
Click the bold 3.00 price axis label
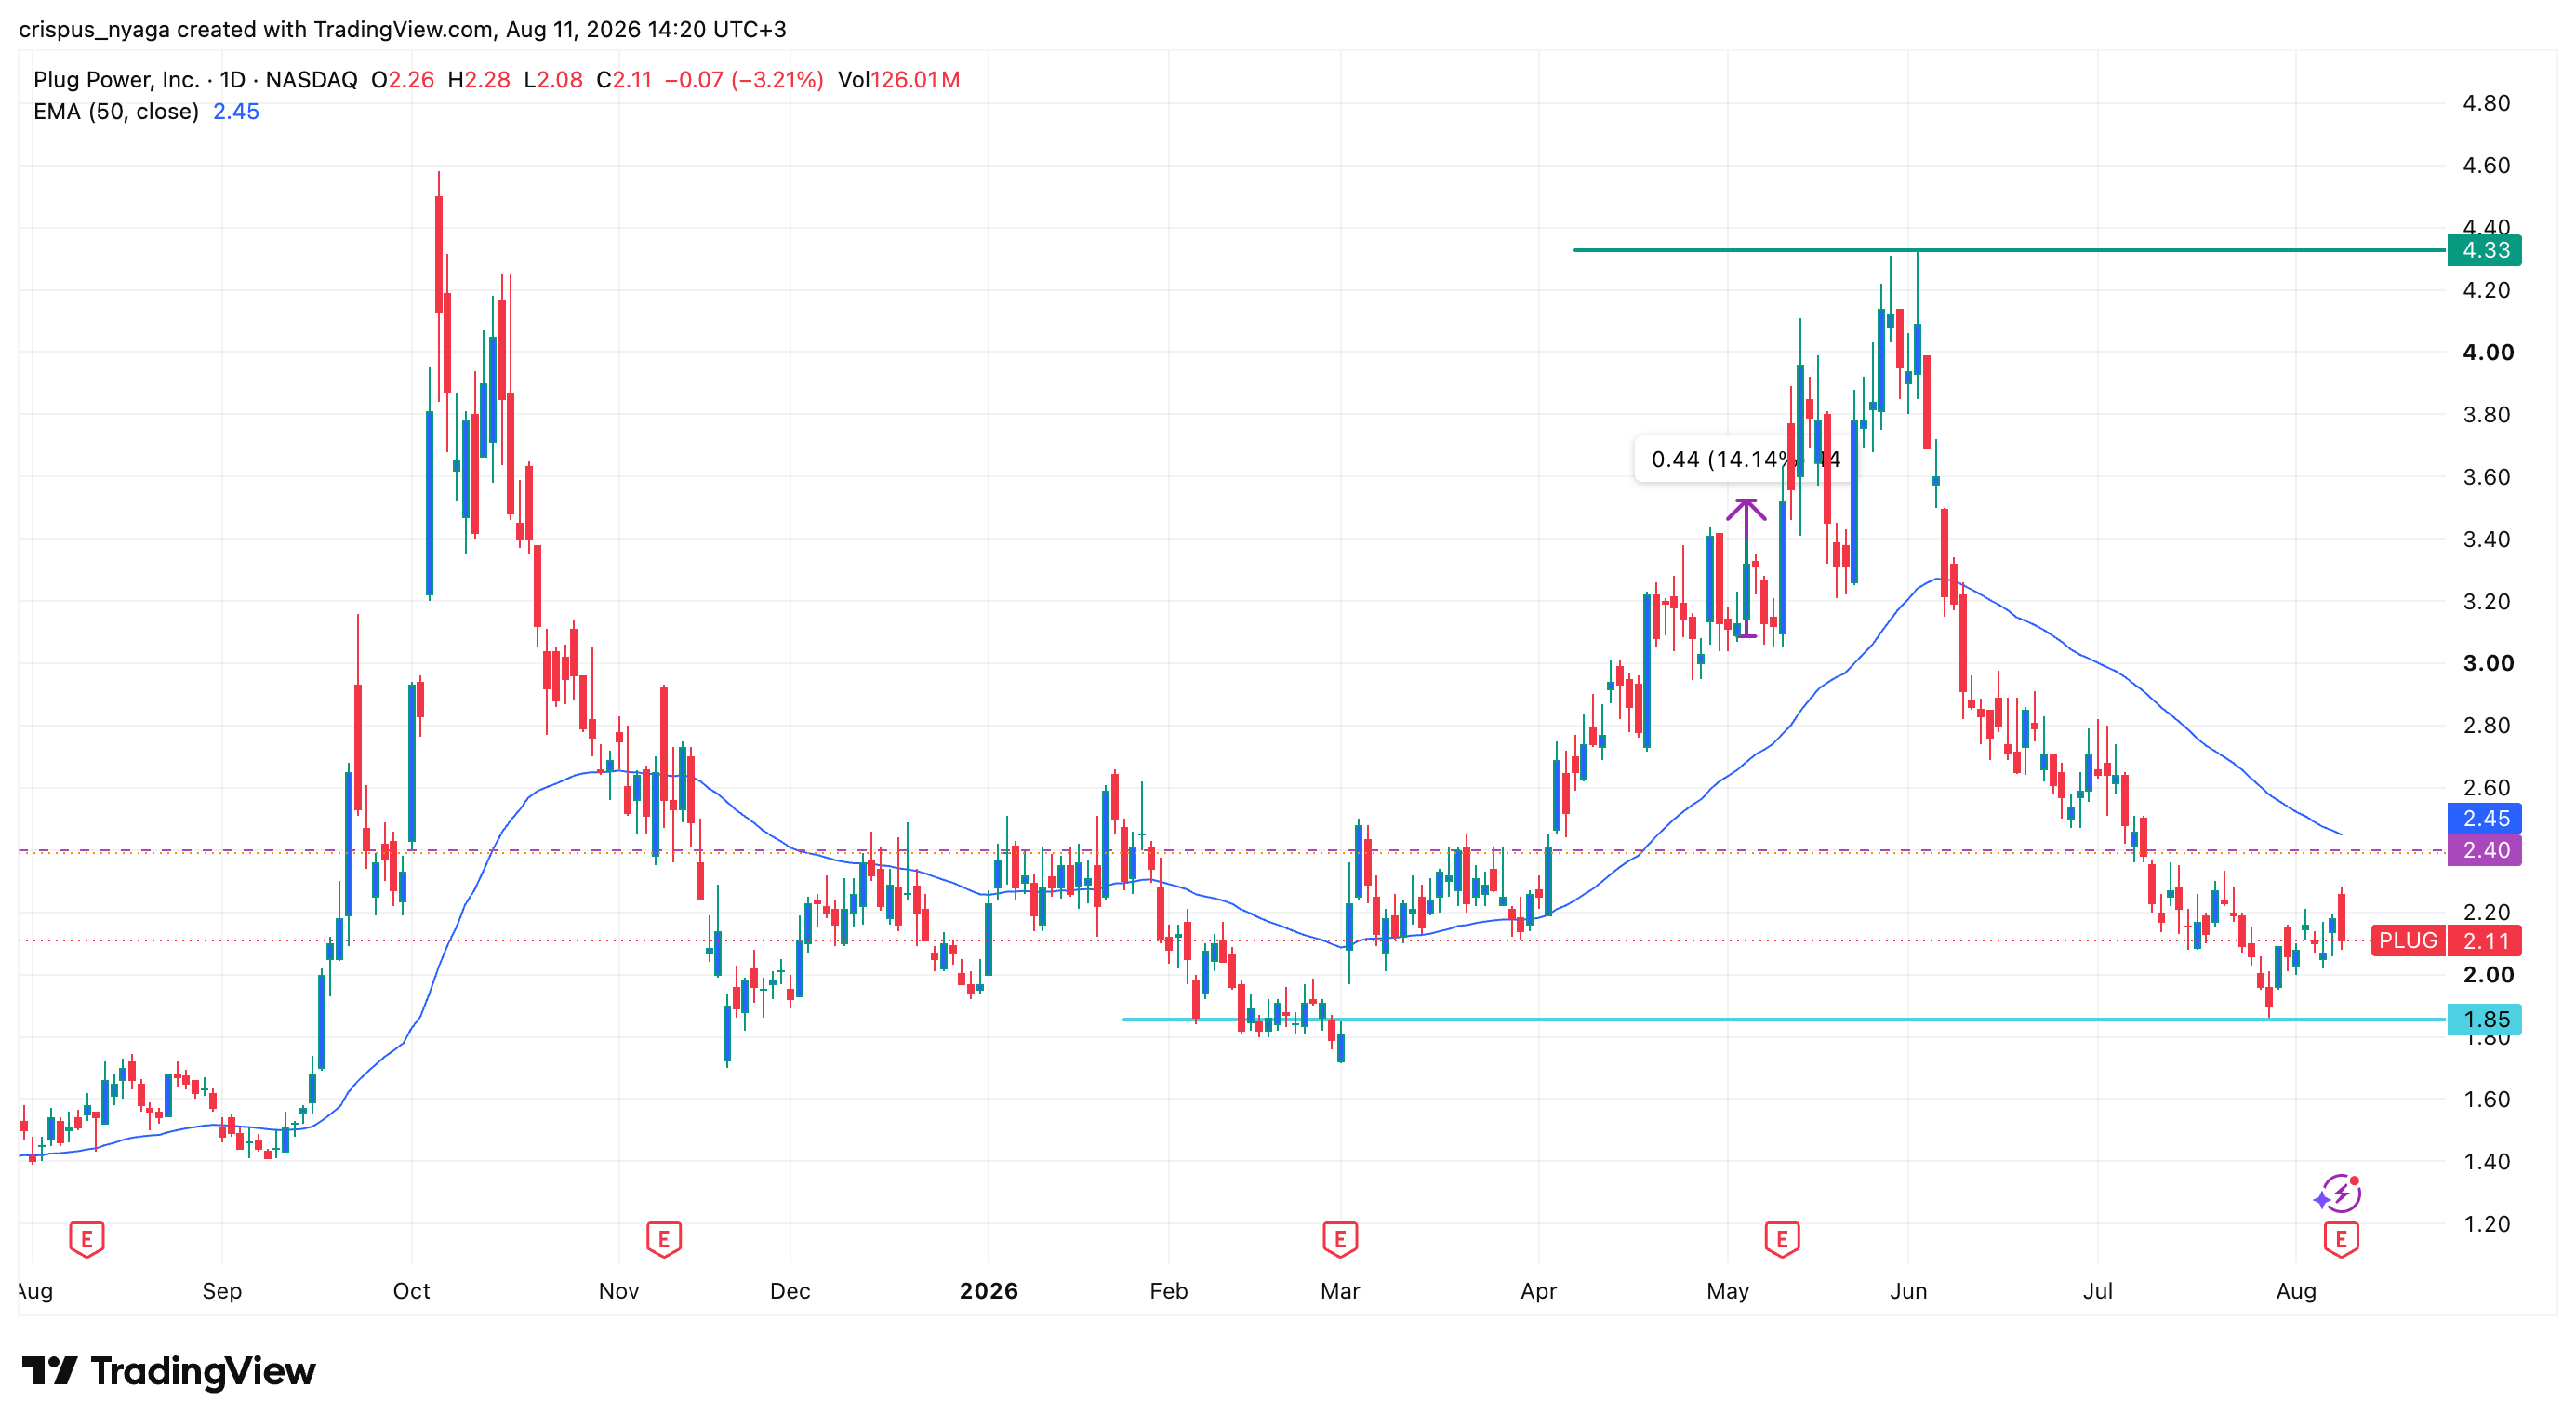click(x=2488, y=663)
